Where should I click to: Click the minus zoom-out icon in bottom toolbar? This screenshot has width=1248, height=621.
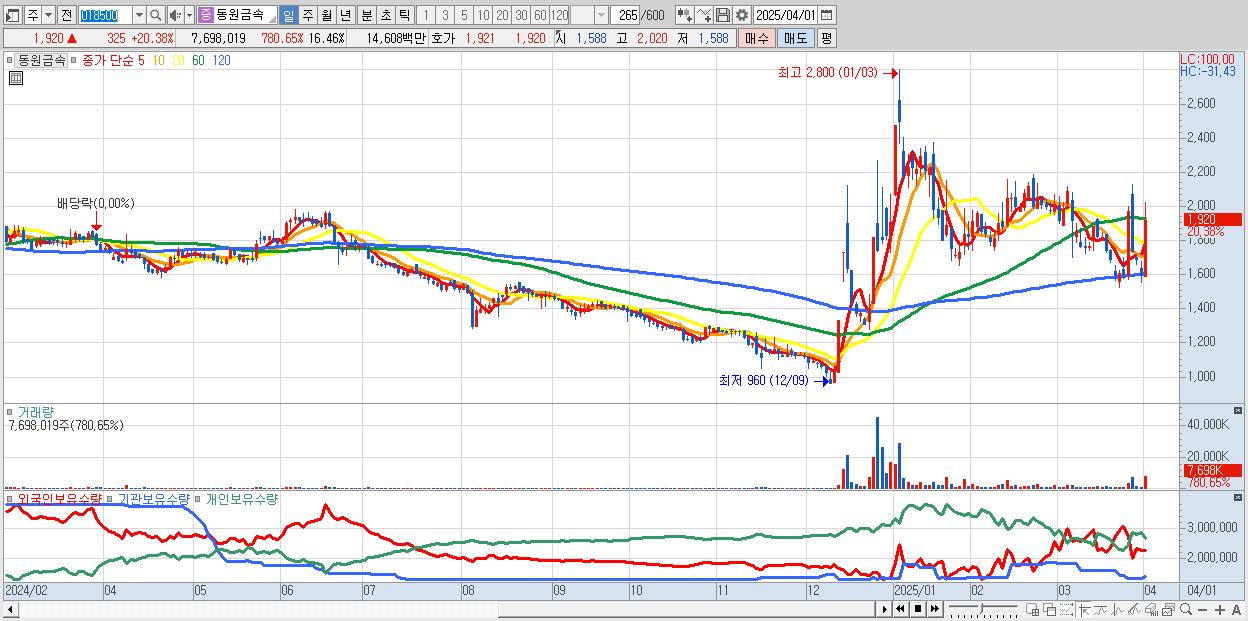click(1203, 609)
